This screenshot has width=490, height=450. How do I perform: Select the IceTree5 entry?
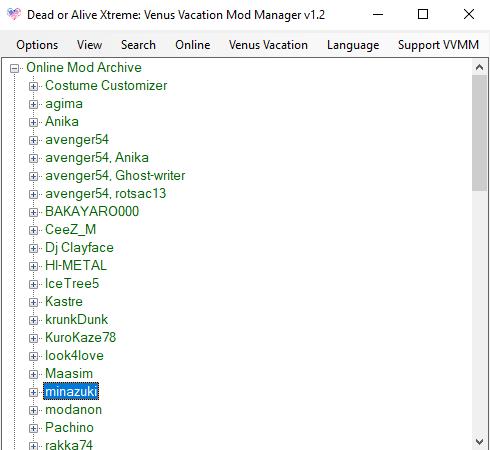click(x=72, y=284)
